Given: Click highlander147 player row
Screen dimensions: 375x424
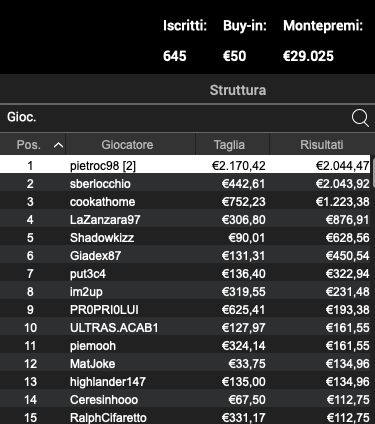Looking at the screenshot, I should click(185, 381).
